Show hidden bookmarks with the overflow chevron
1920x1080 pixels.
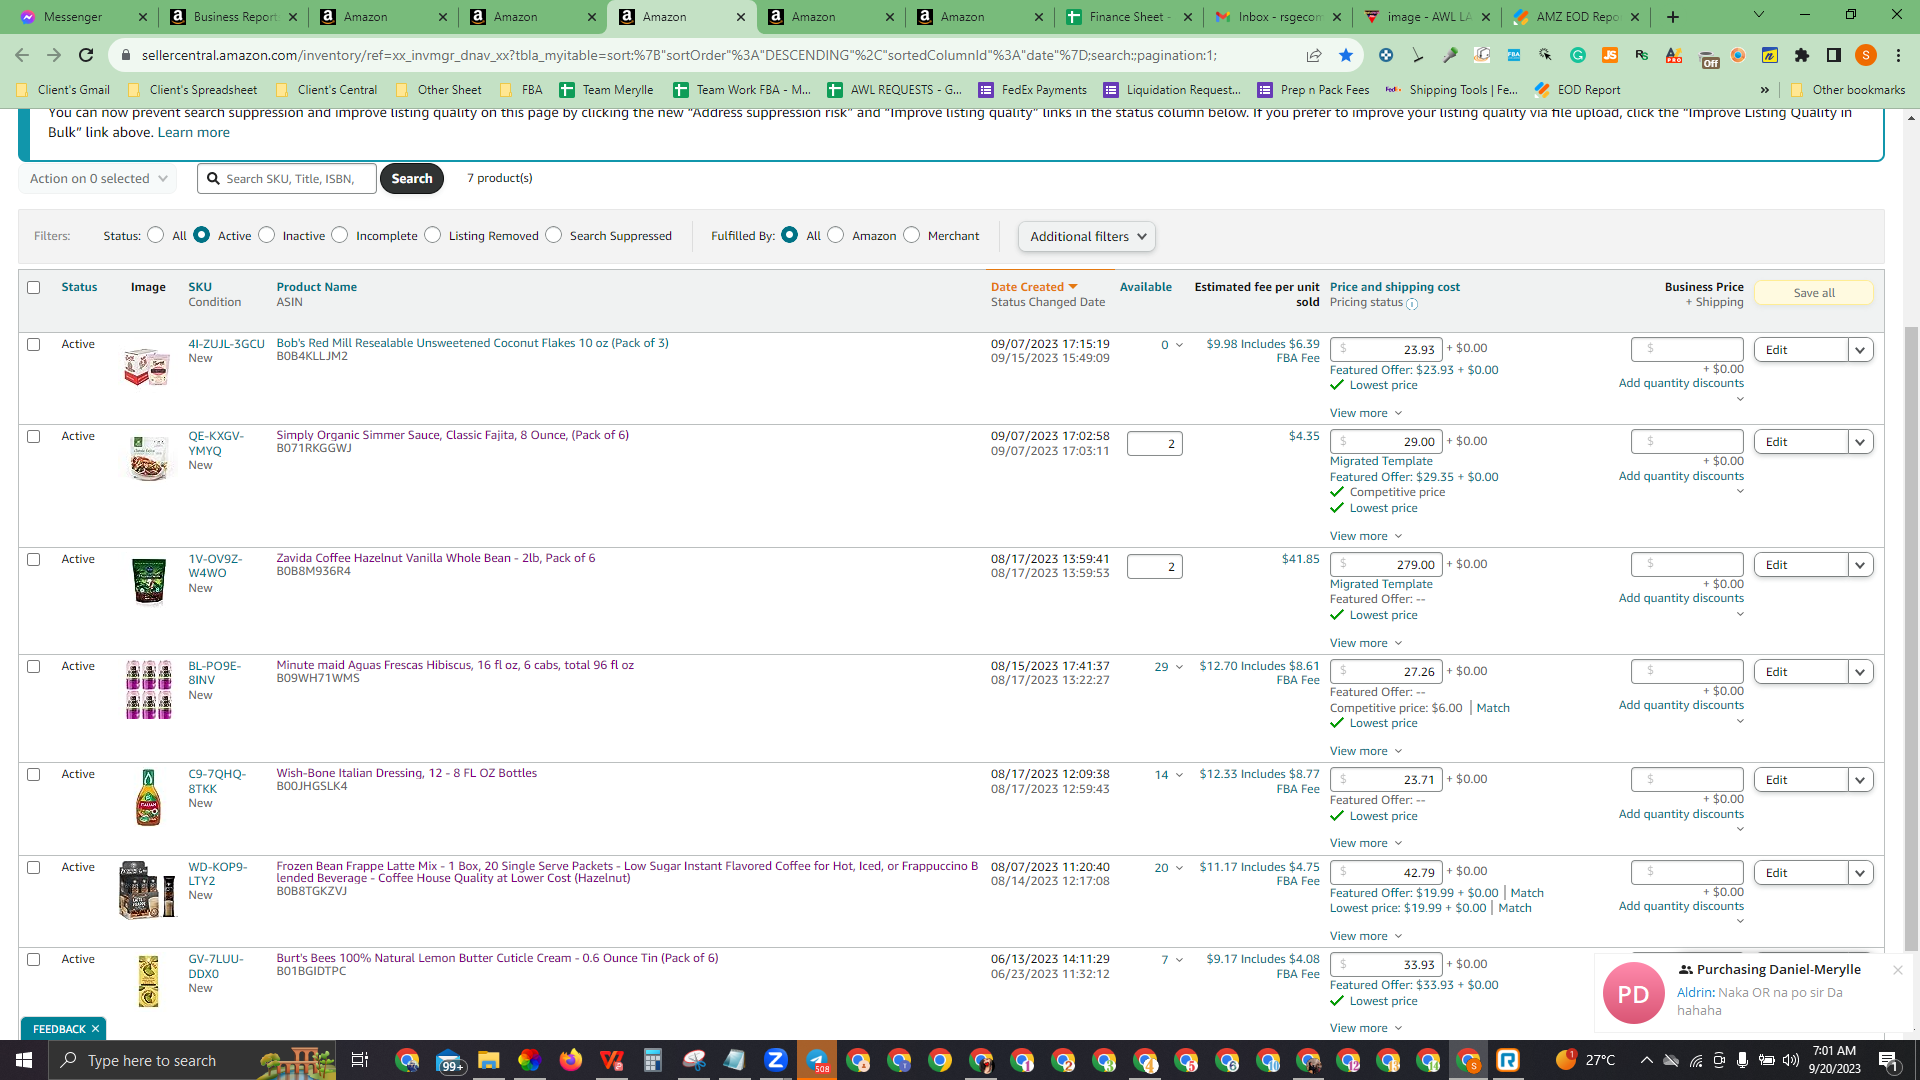(1765, 90)
